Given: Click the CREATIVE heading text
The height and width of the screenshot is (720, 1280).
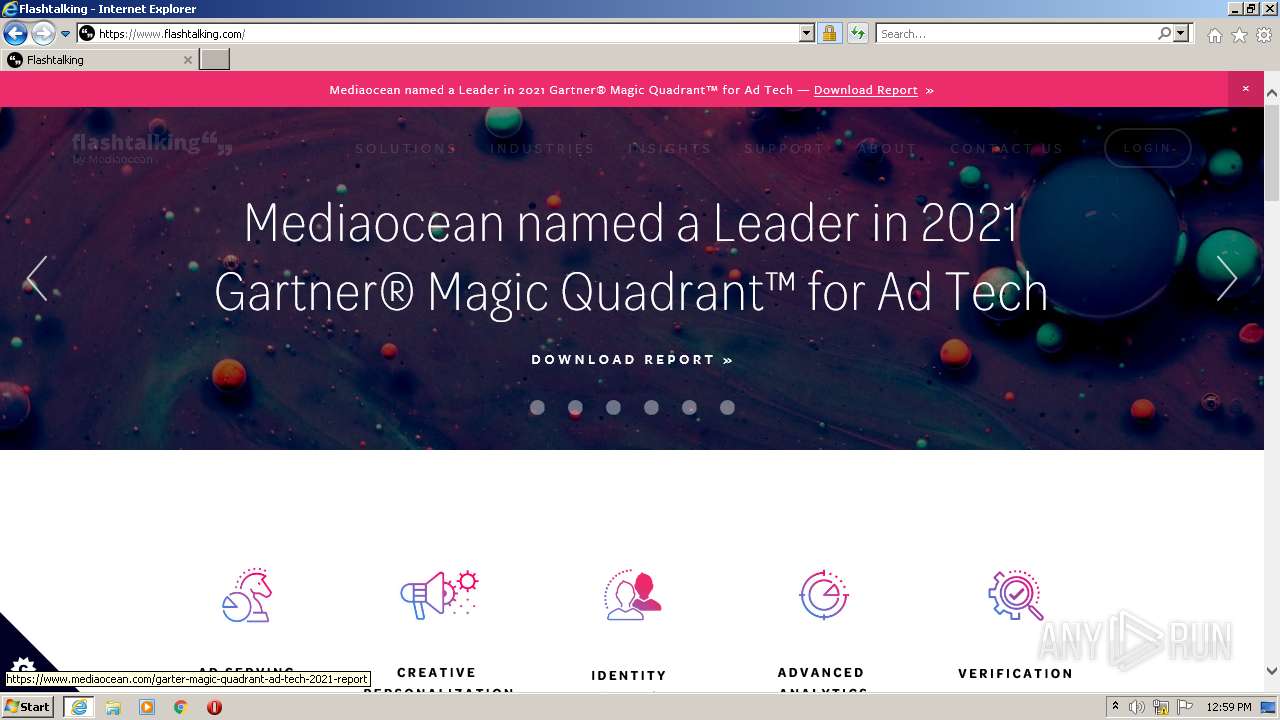Looking at the screenshot, I should click(437, 673).
